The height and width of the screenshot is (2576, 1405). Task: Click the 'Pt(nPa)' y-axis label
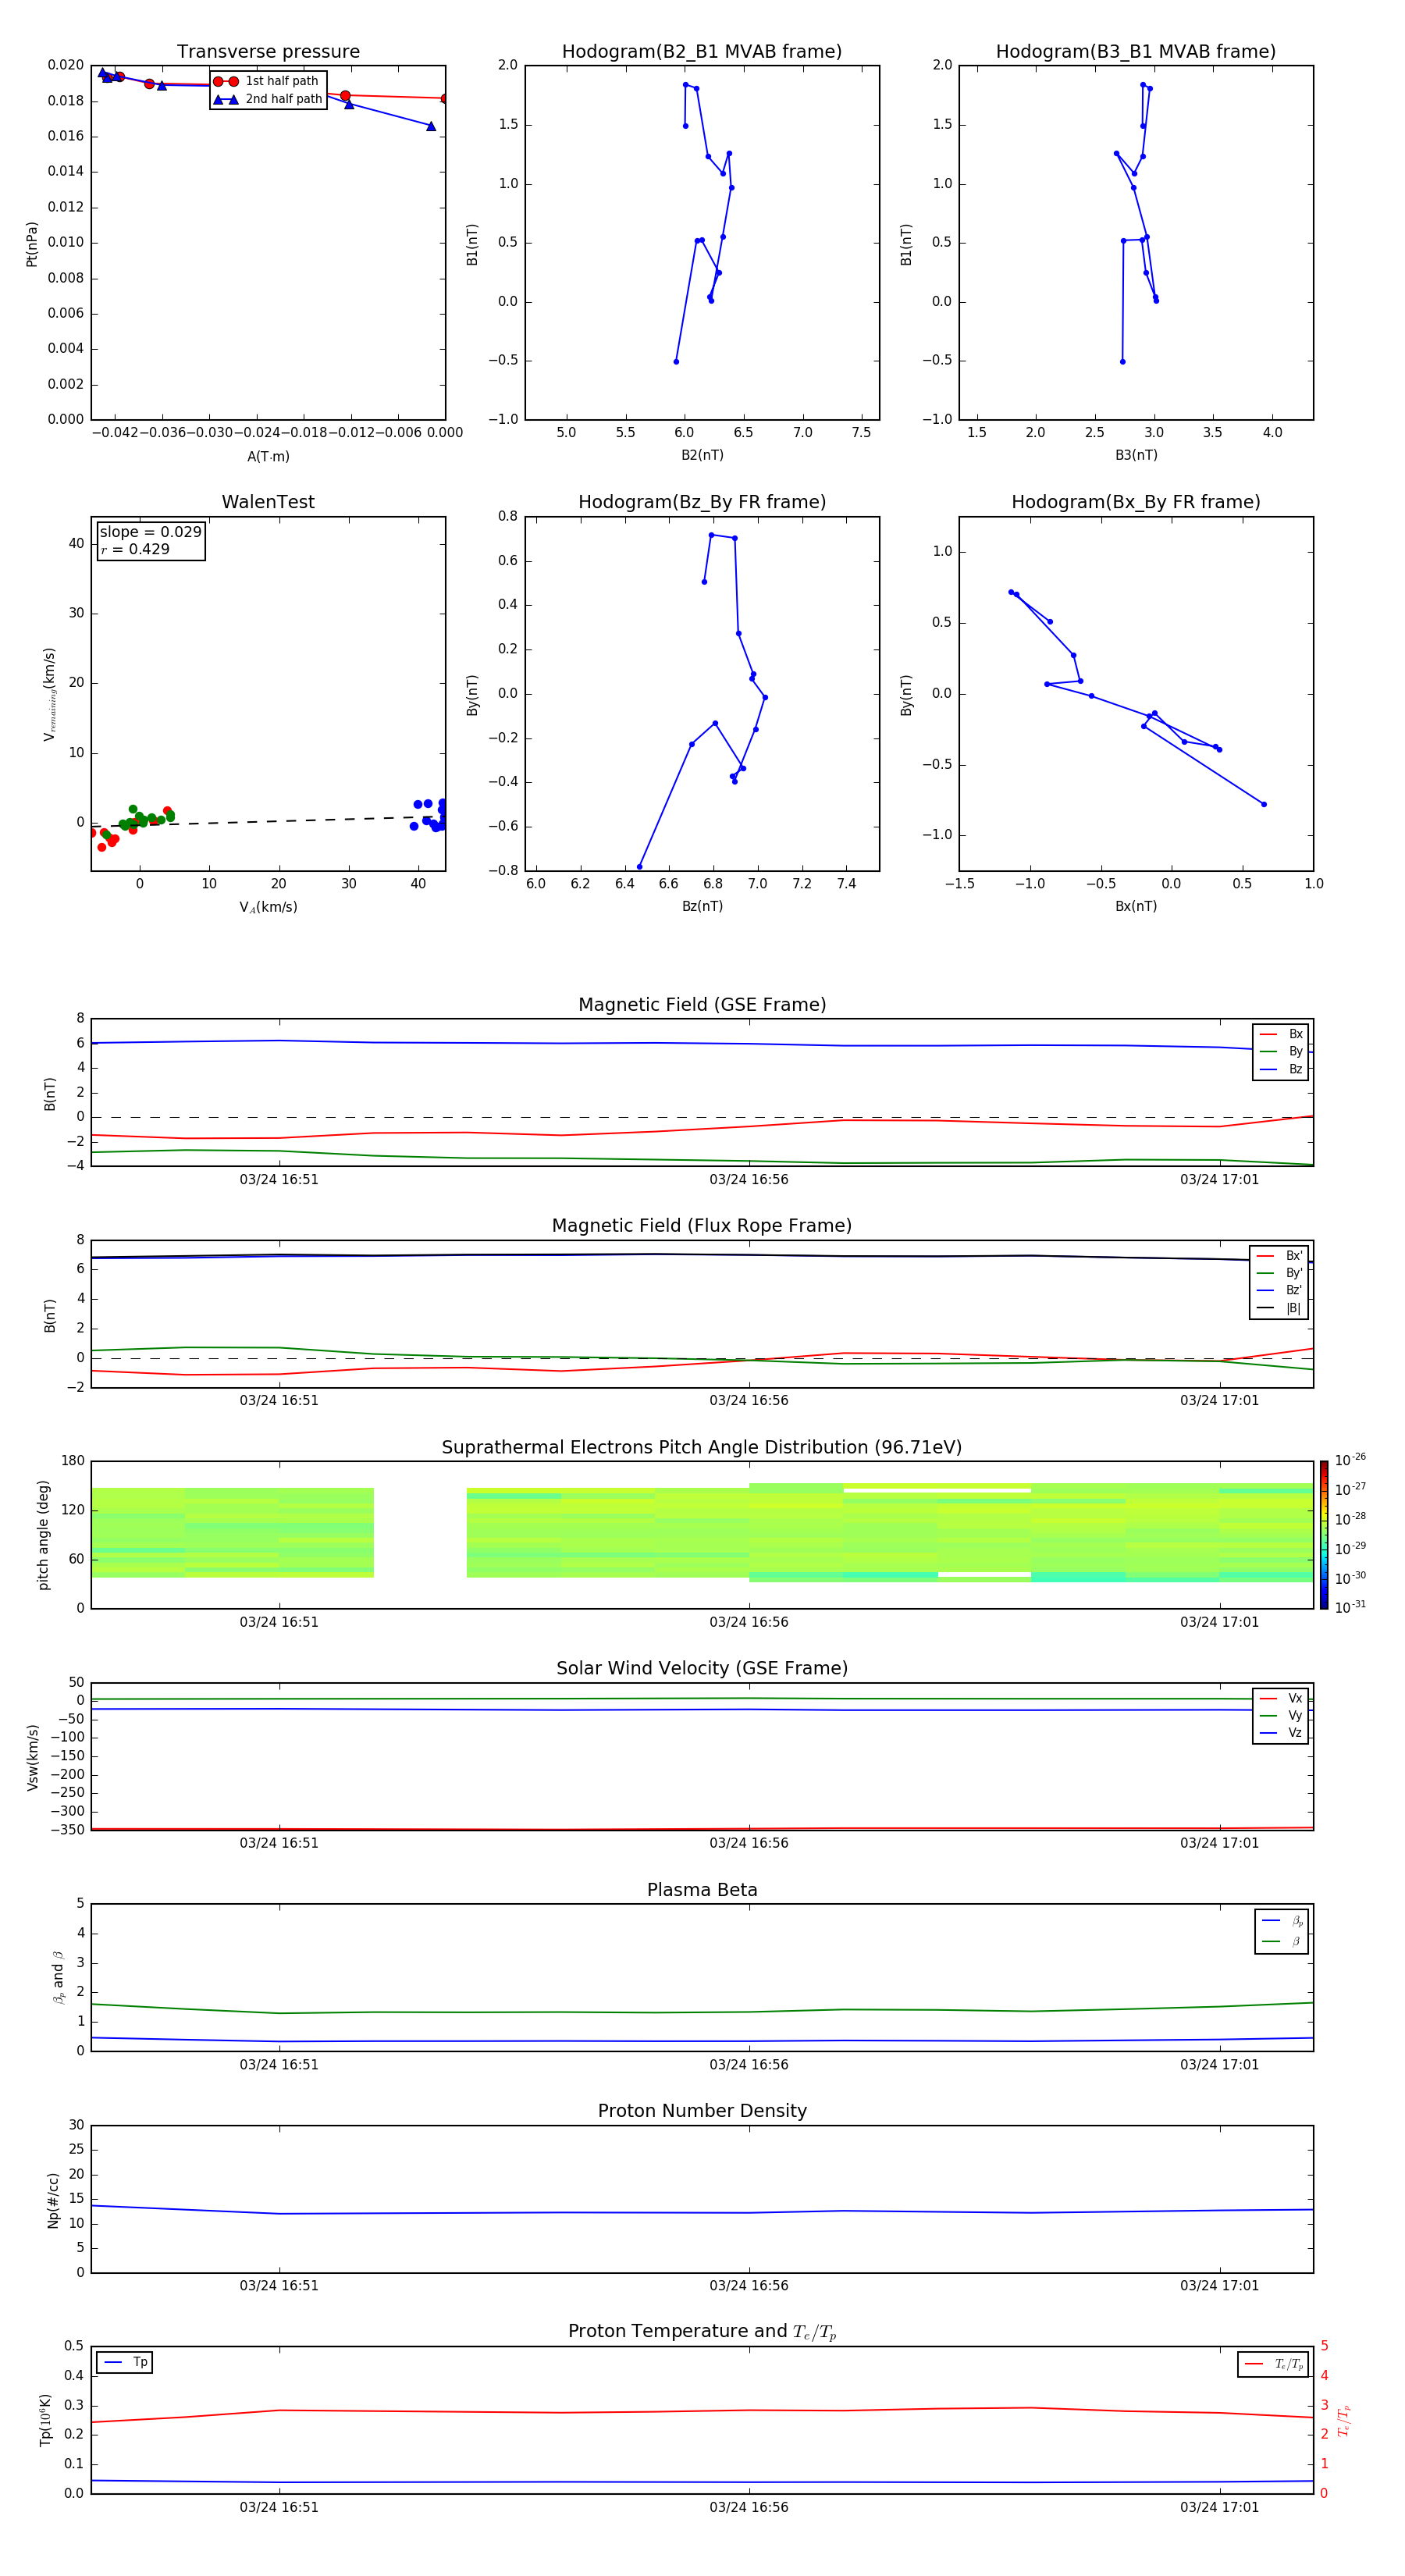coord(32,243)
